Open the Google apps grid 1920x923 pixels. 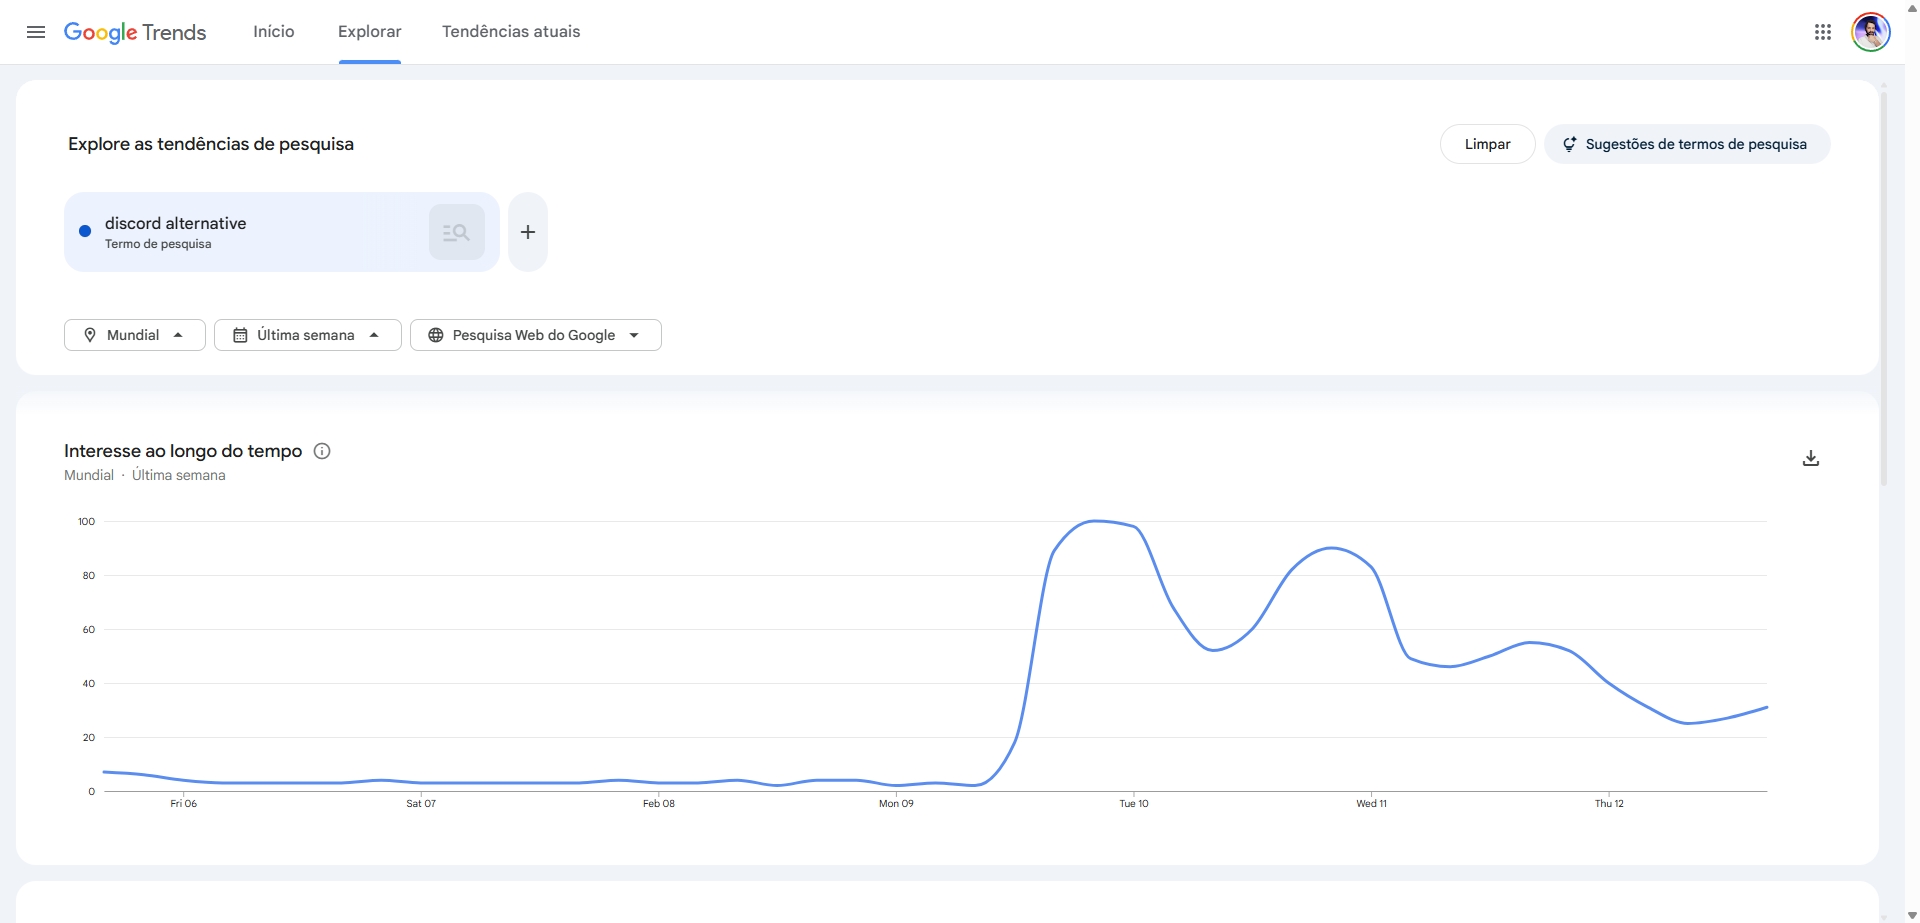point(1823,31)
